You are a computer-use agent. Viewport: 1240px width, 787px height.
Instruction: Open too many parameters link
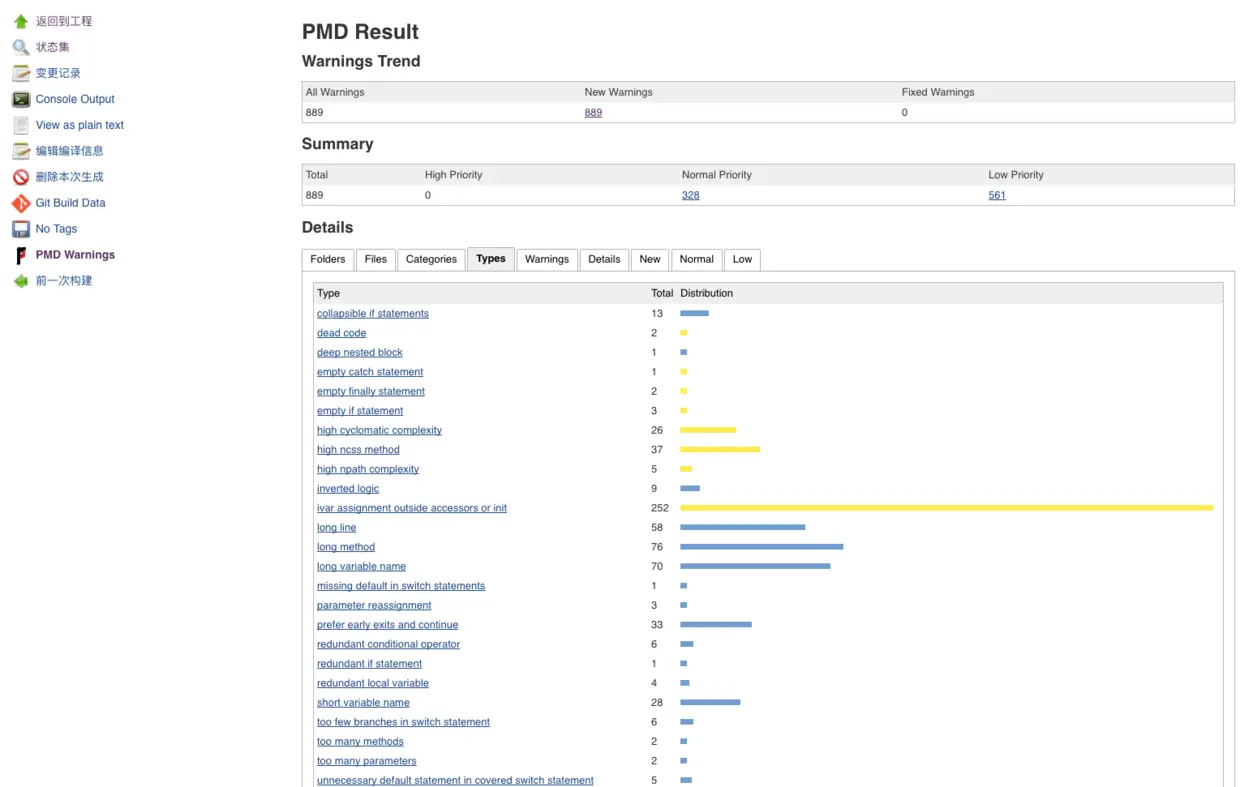(367, 761)
